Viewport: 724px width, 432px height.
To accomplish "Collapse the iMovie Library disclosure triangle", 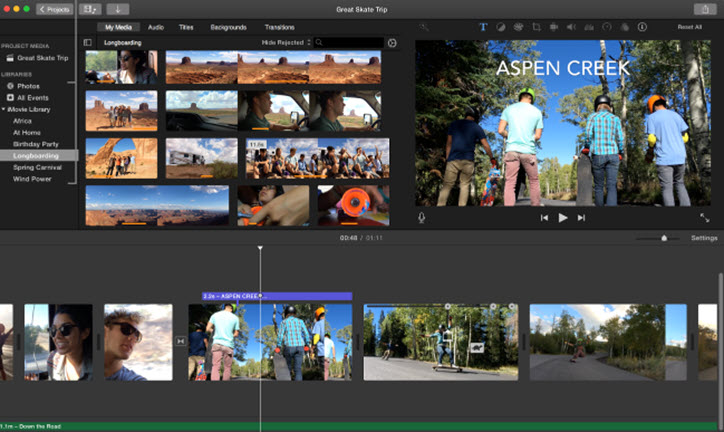I will click(x=4, y=109).
